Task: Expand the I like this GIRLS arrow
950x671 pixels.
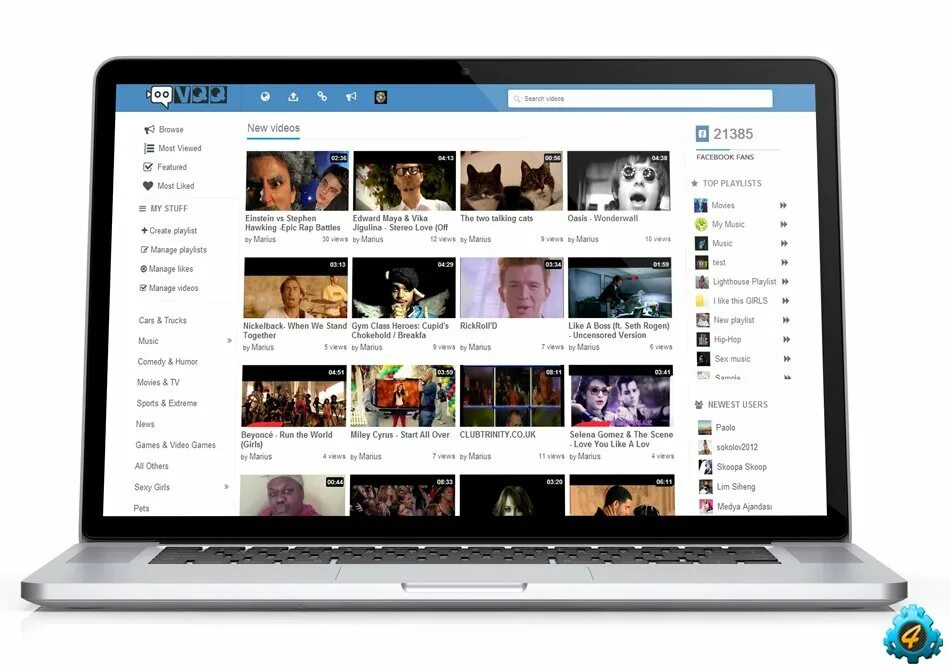Action: pyautogui.click(x=786, y=301)
